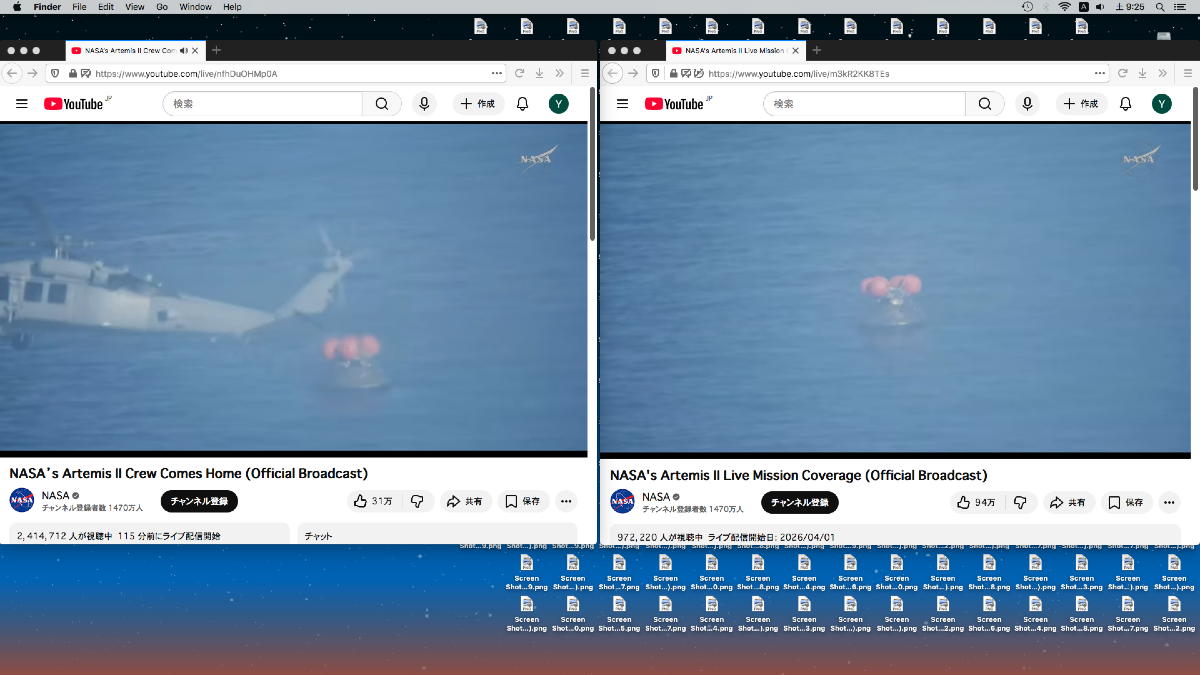Dislike the Artemis II Crew Comes Home video

(417, 501)
